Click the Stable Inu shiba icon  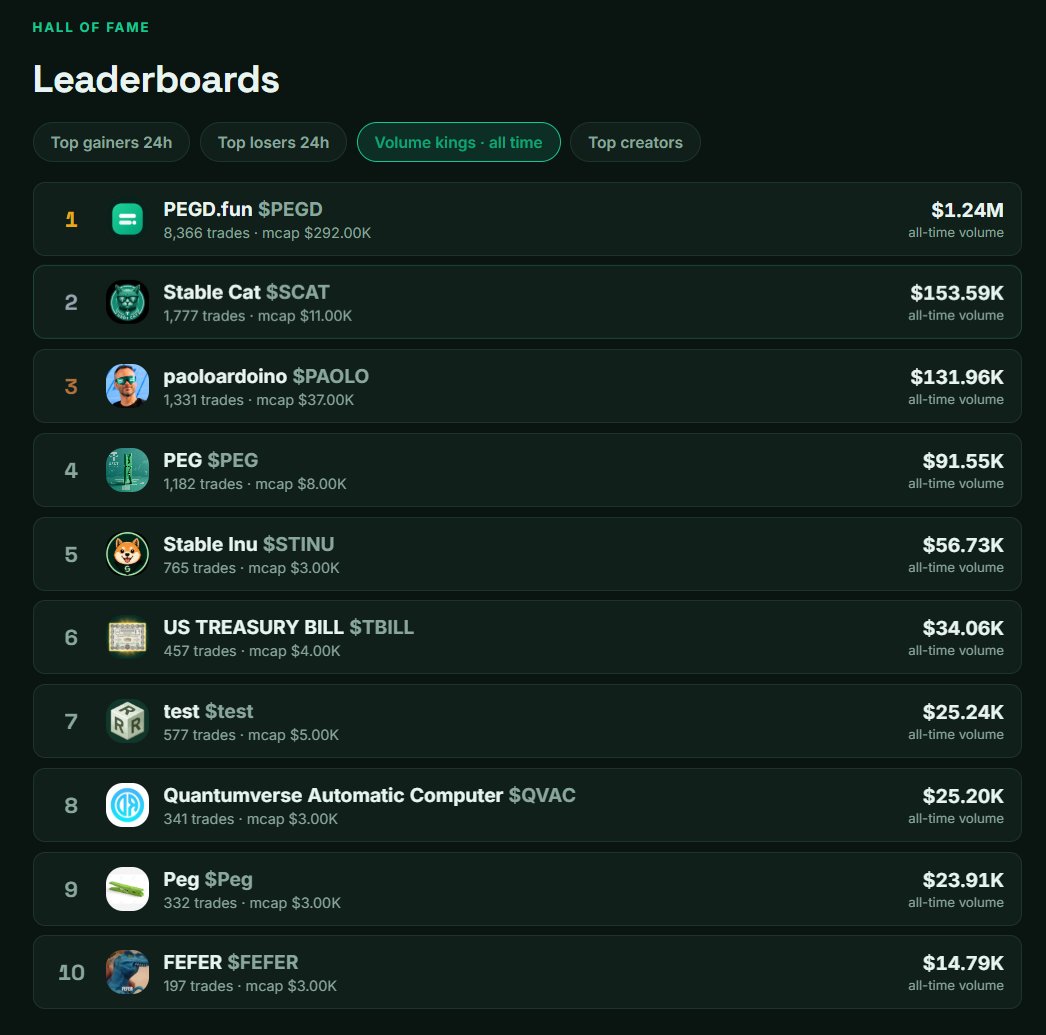click(127, 554)
